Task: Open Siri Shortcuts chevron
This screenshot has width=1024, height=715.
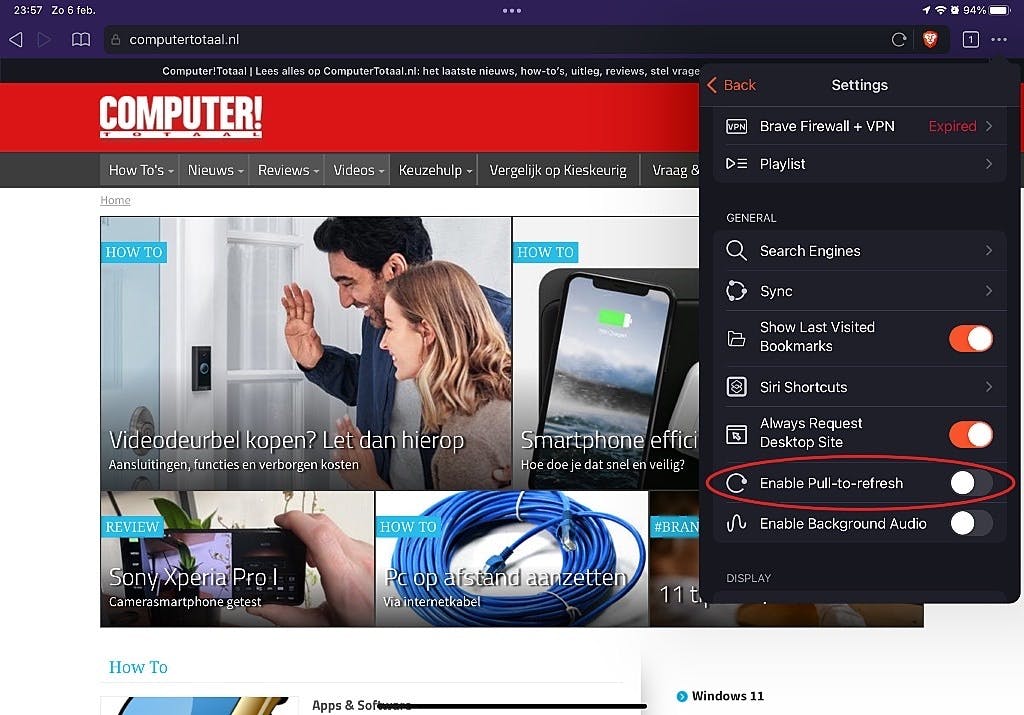Action: [x=989, y=387]
